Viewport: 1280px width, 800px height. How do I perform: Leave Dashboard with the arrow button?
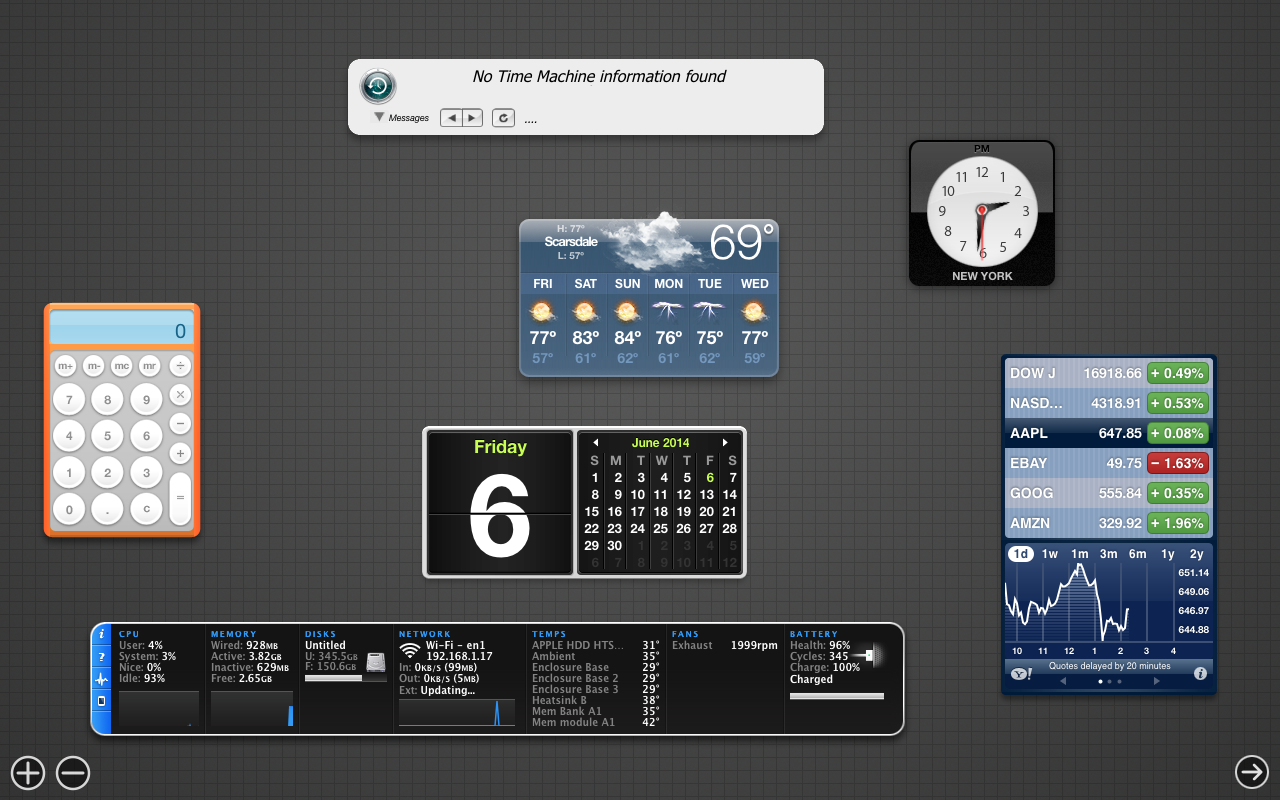point(1252,771)
